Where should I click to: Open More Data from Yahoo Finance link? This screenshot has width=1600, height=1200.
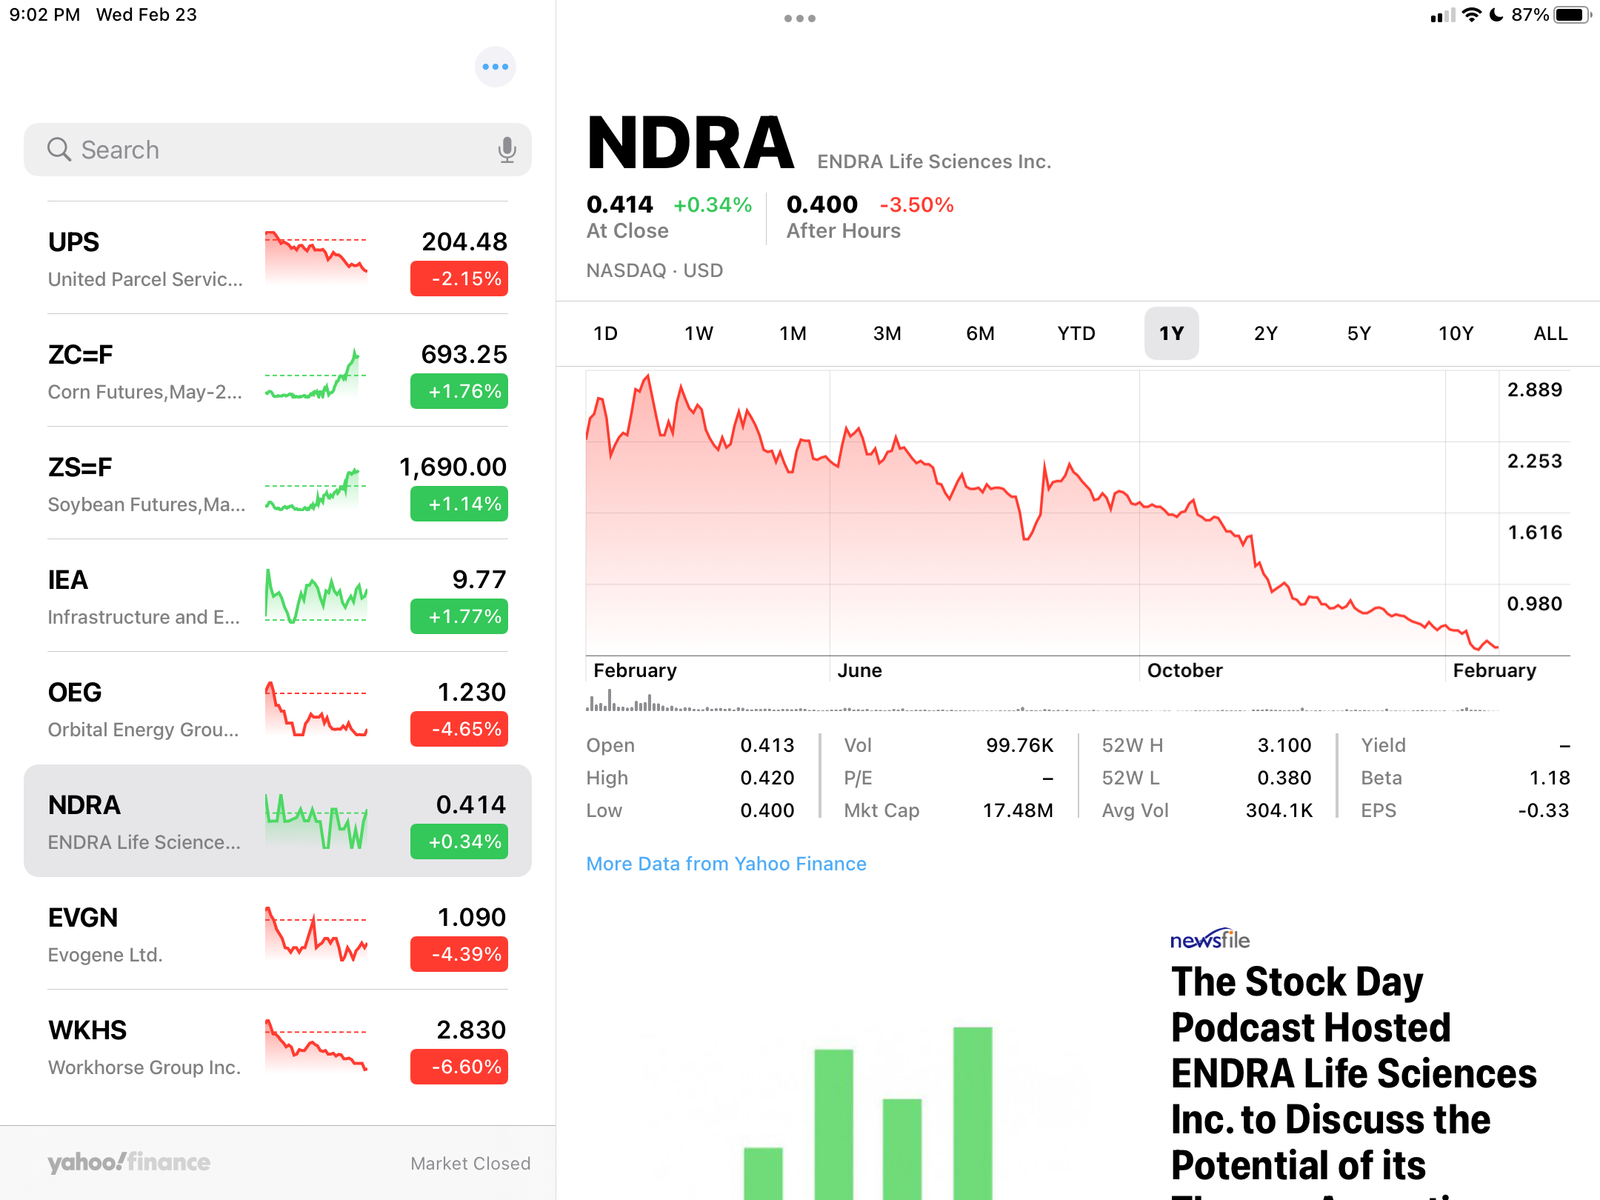[726, 863]
